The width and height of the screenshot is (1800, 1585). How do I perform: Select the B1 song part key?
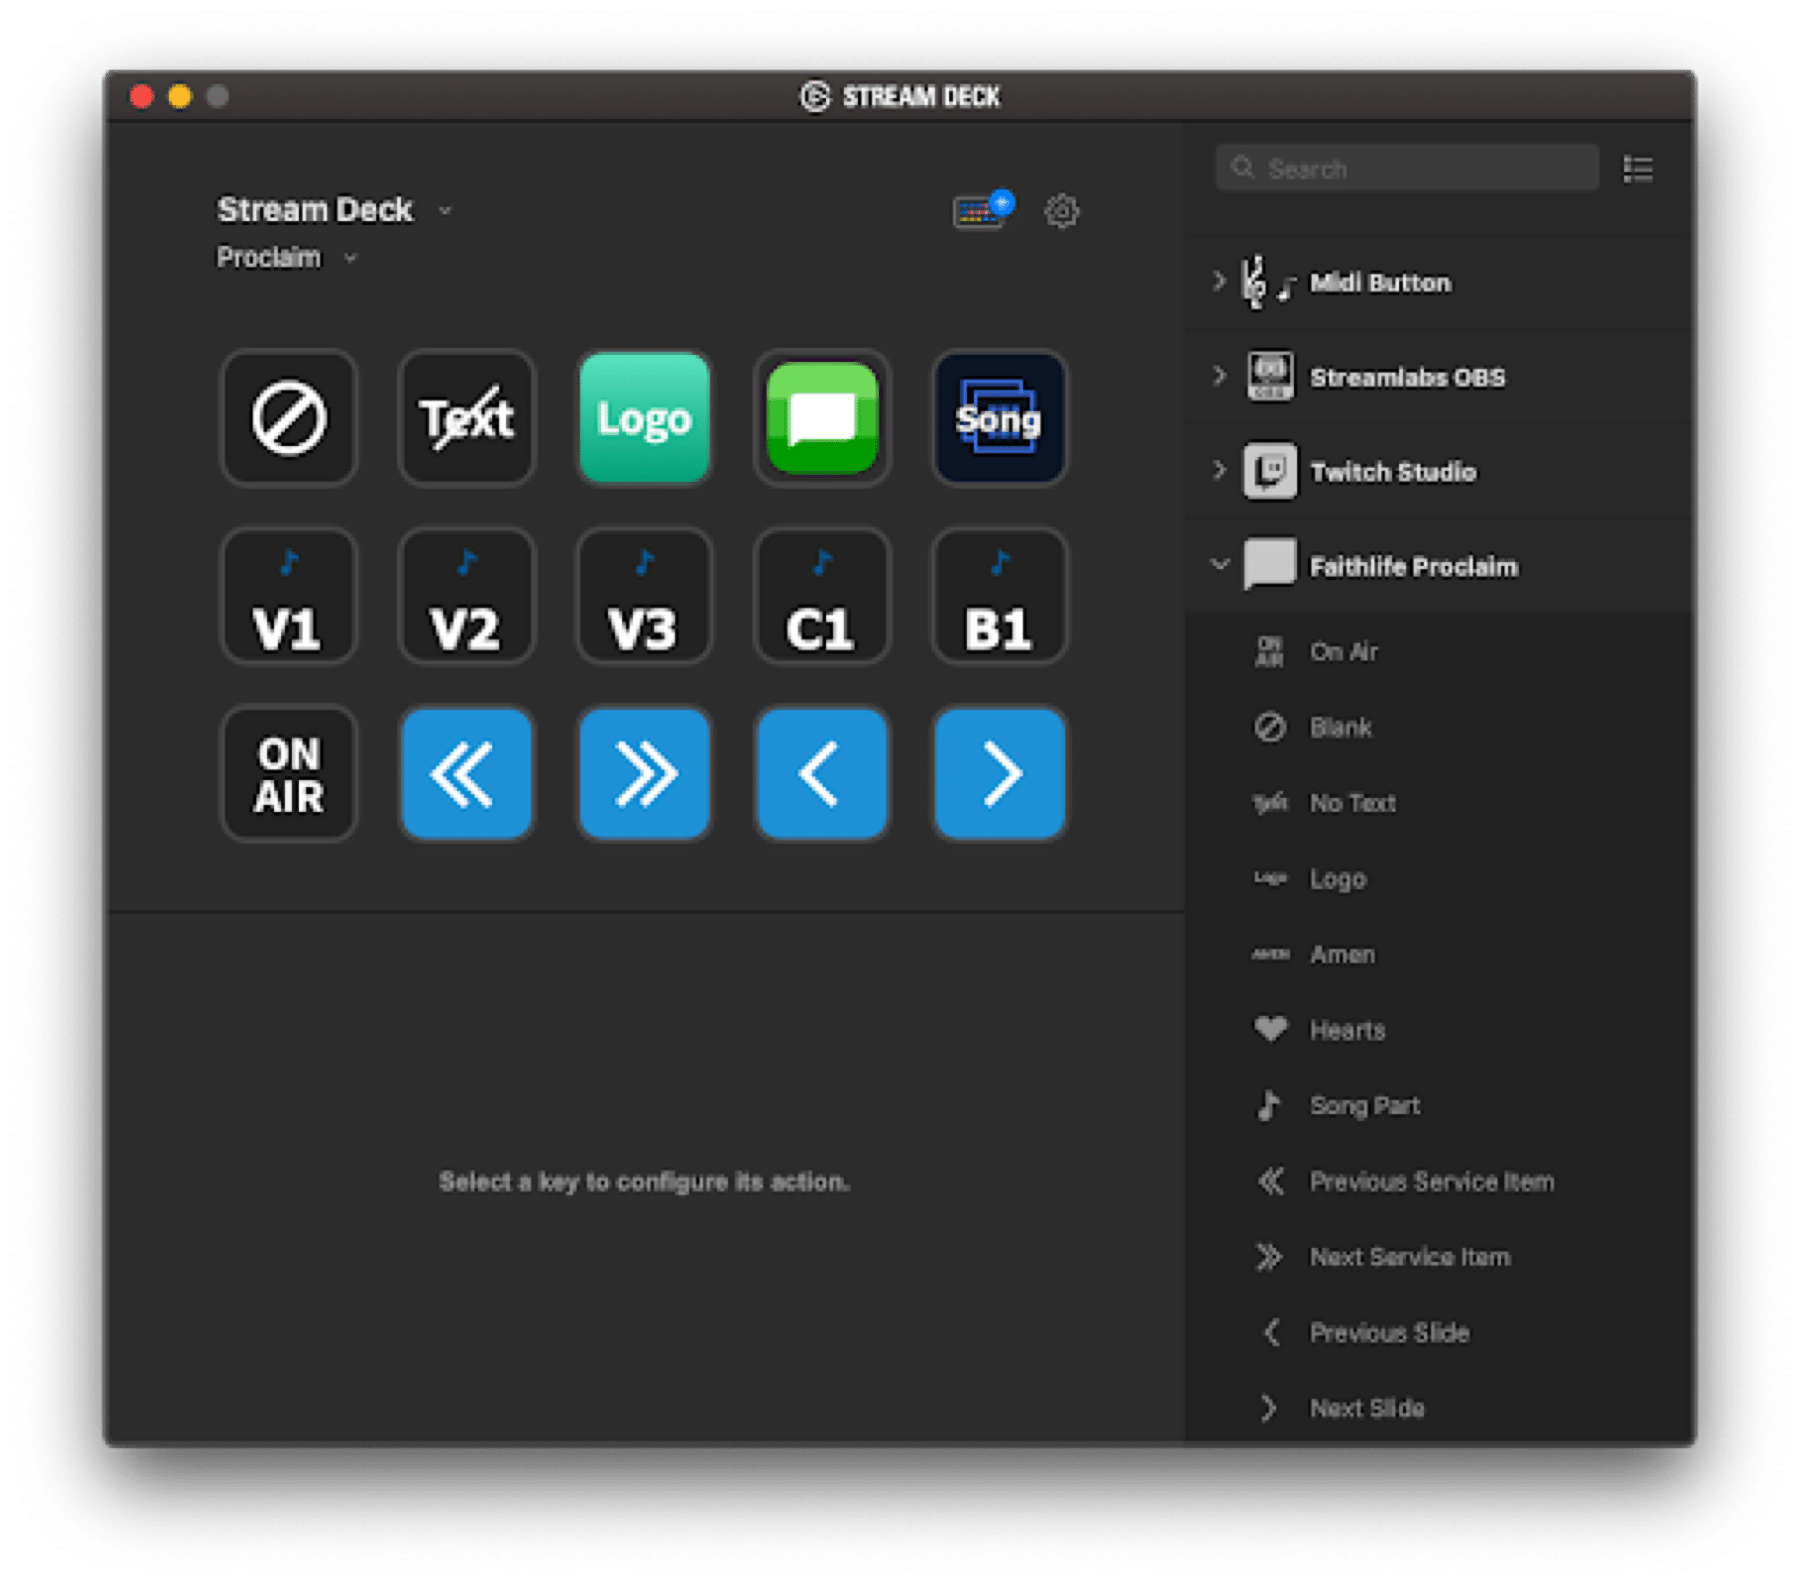tap(999, 596)
